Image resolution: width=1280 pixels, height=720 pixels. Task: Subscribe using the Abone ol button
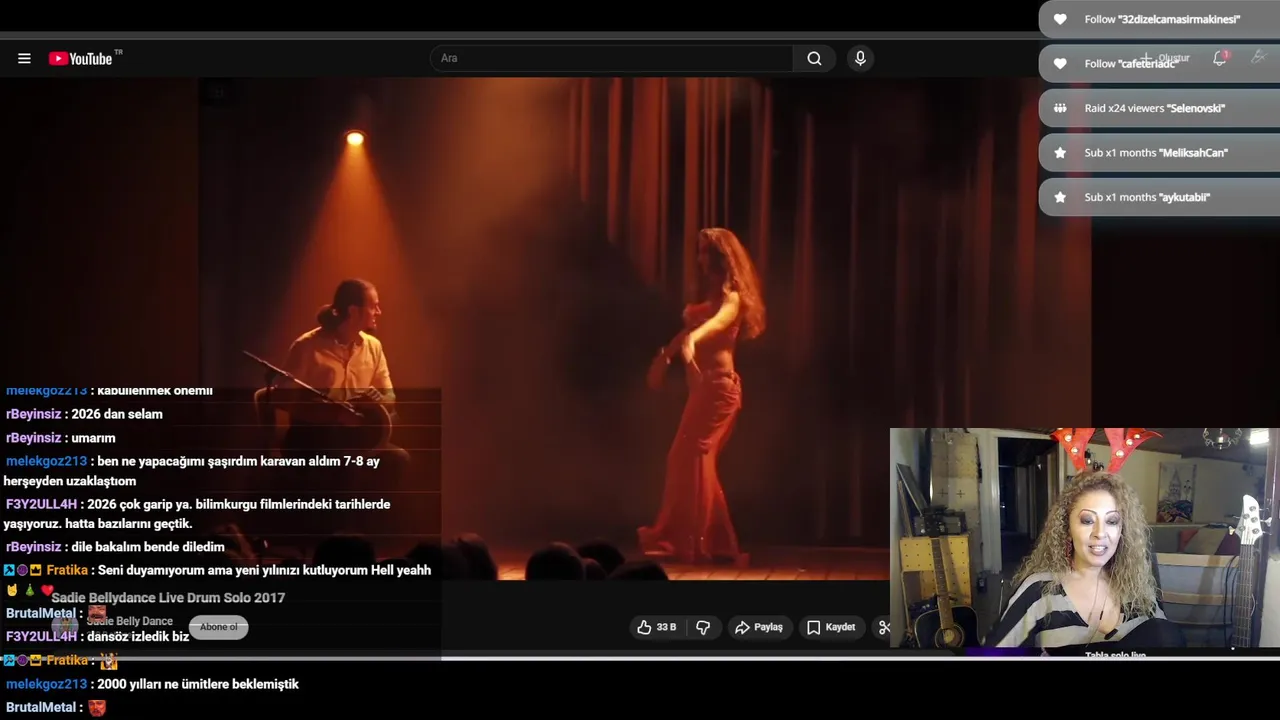218,627
